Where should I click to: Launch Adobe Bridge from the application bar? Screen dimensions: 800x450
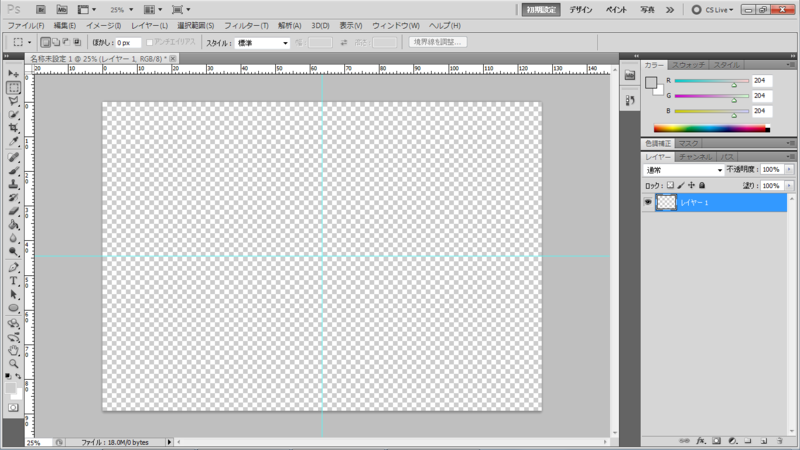(41, 9)
